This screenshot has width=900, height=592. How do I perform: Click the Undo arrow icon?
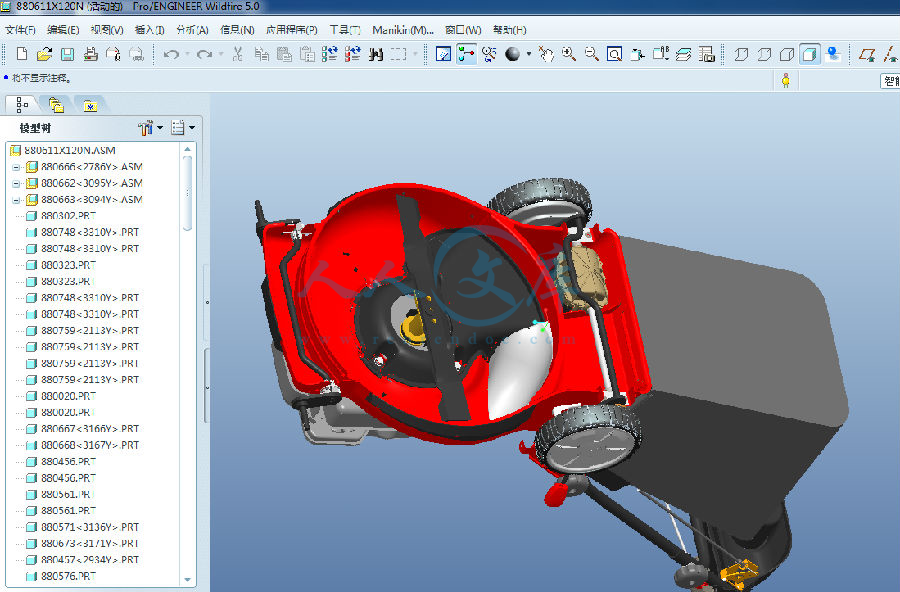(x=171, y=54)
